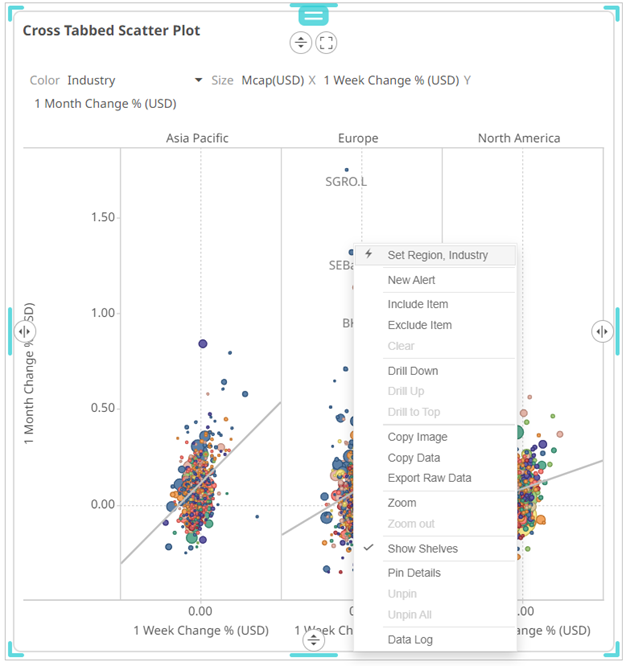Expand the Color Industry dropdown arrow
This screenshot has width=626, height=666.
point(199,80)
